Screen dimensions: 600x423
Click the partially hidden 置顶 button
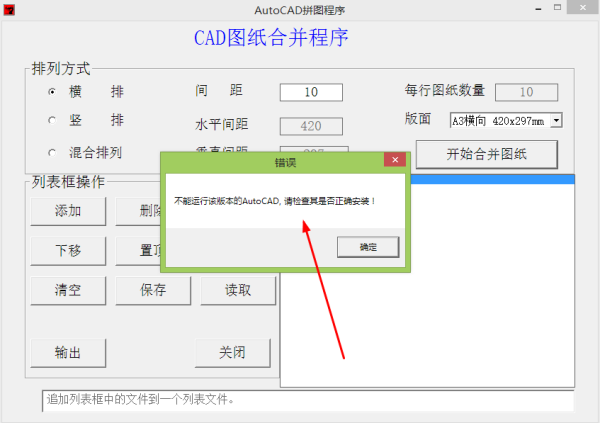(x=138, y=251)
